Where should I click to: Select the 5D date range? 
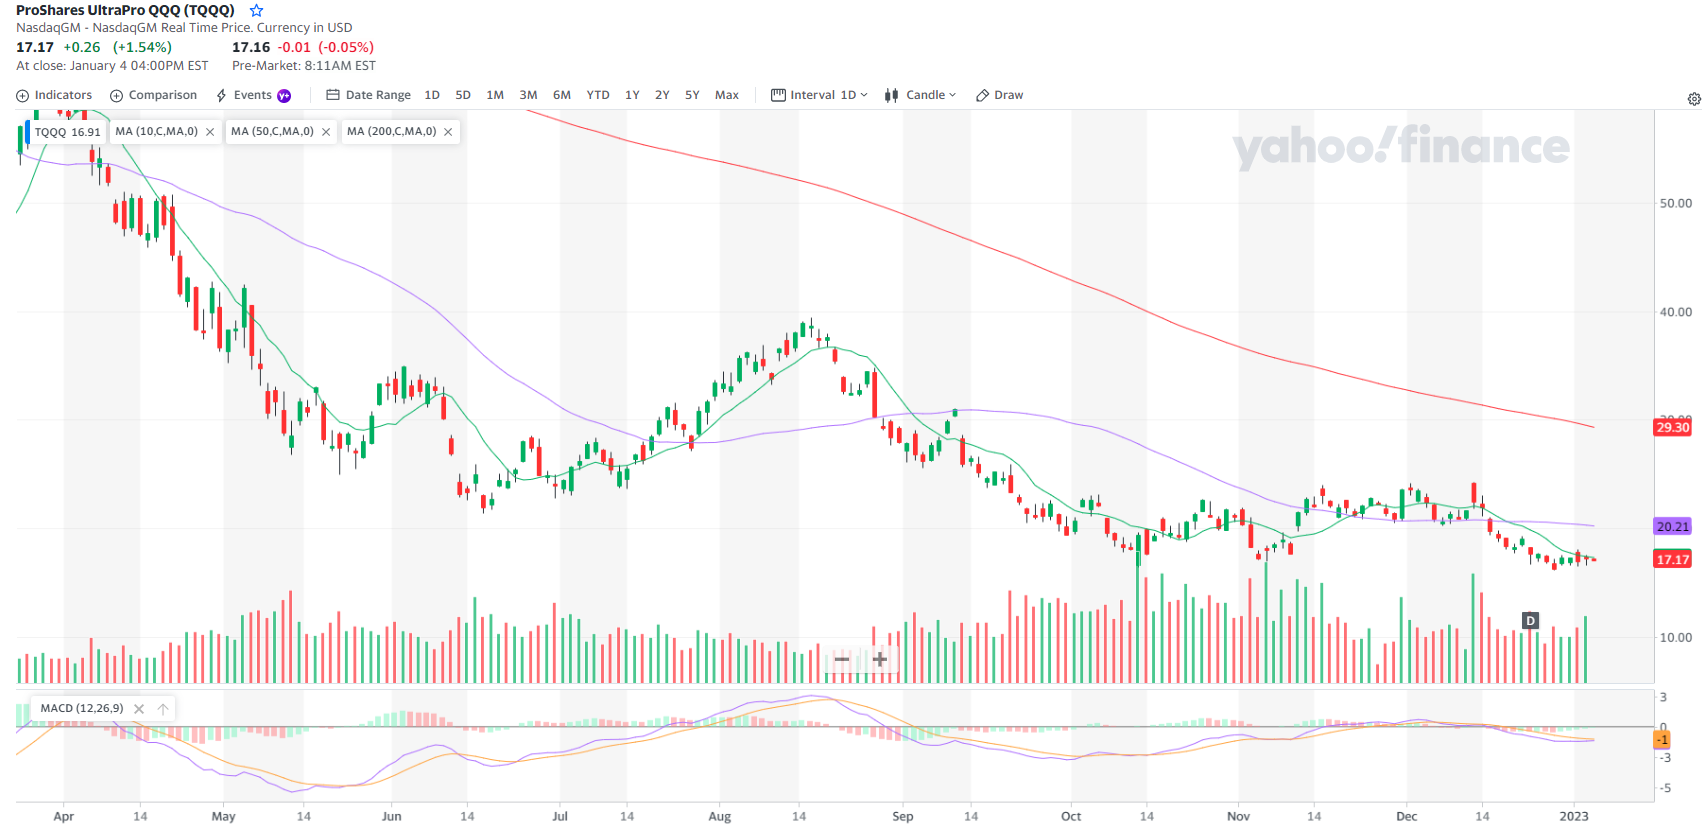[x=463, y=95]
